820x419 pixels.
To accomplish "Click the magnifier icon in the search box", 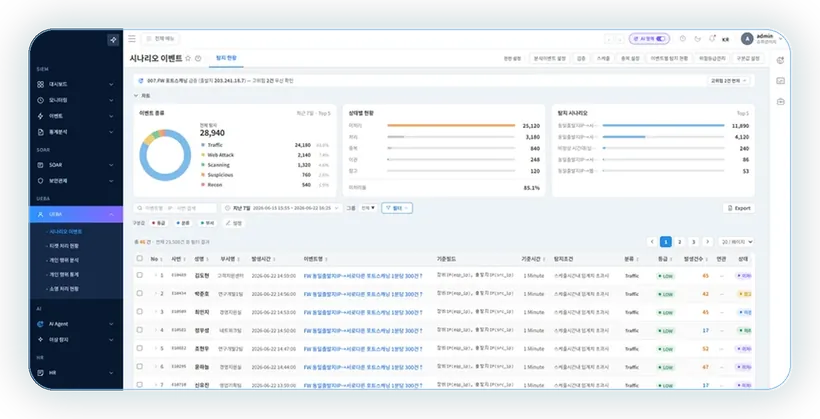I will click(x=140, y=208).
